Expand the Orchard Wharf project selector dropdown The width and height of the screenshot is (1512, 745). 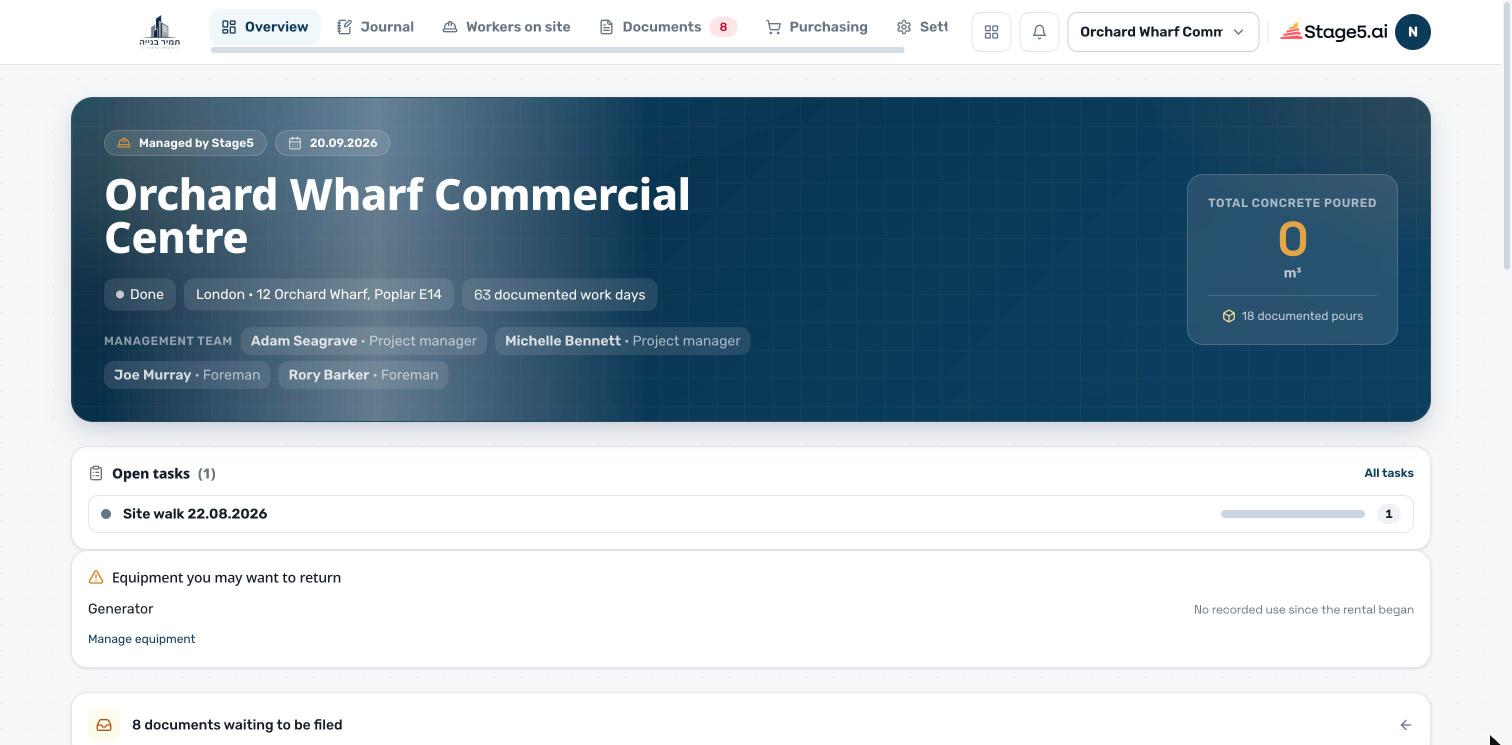point(1163,32)
